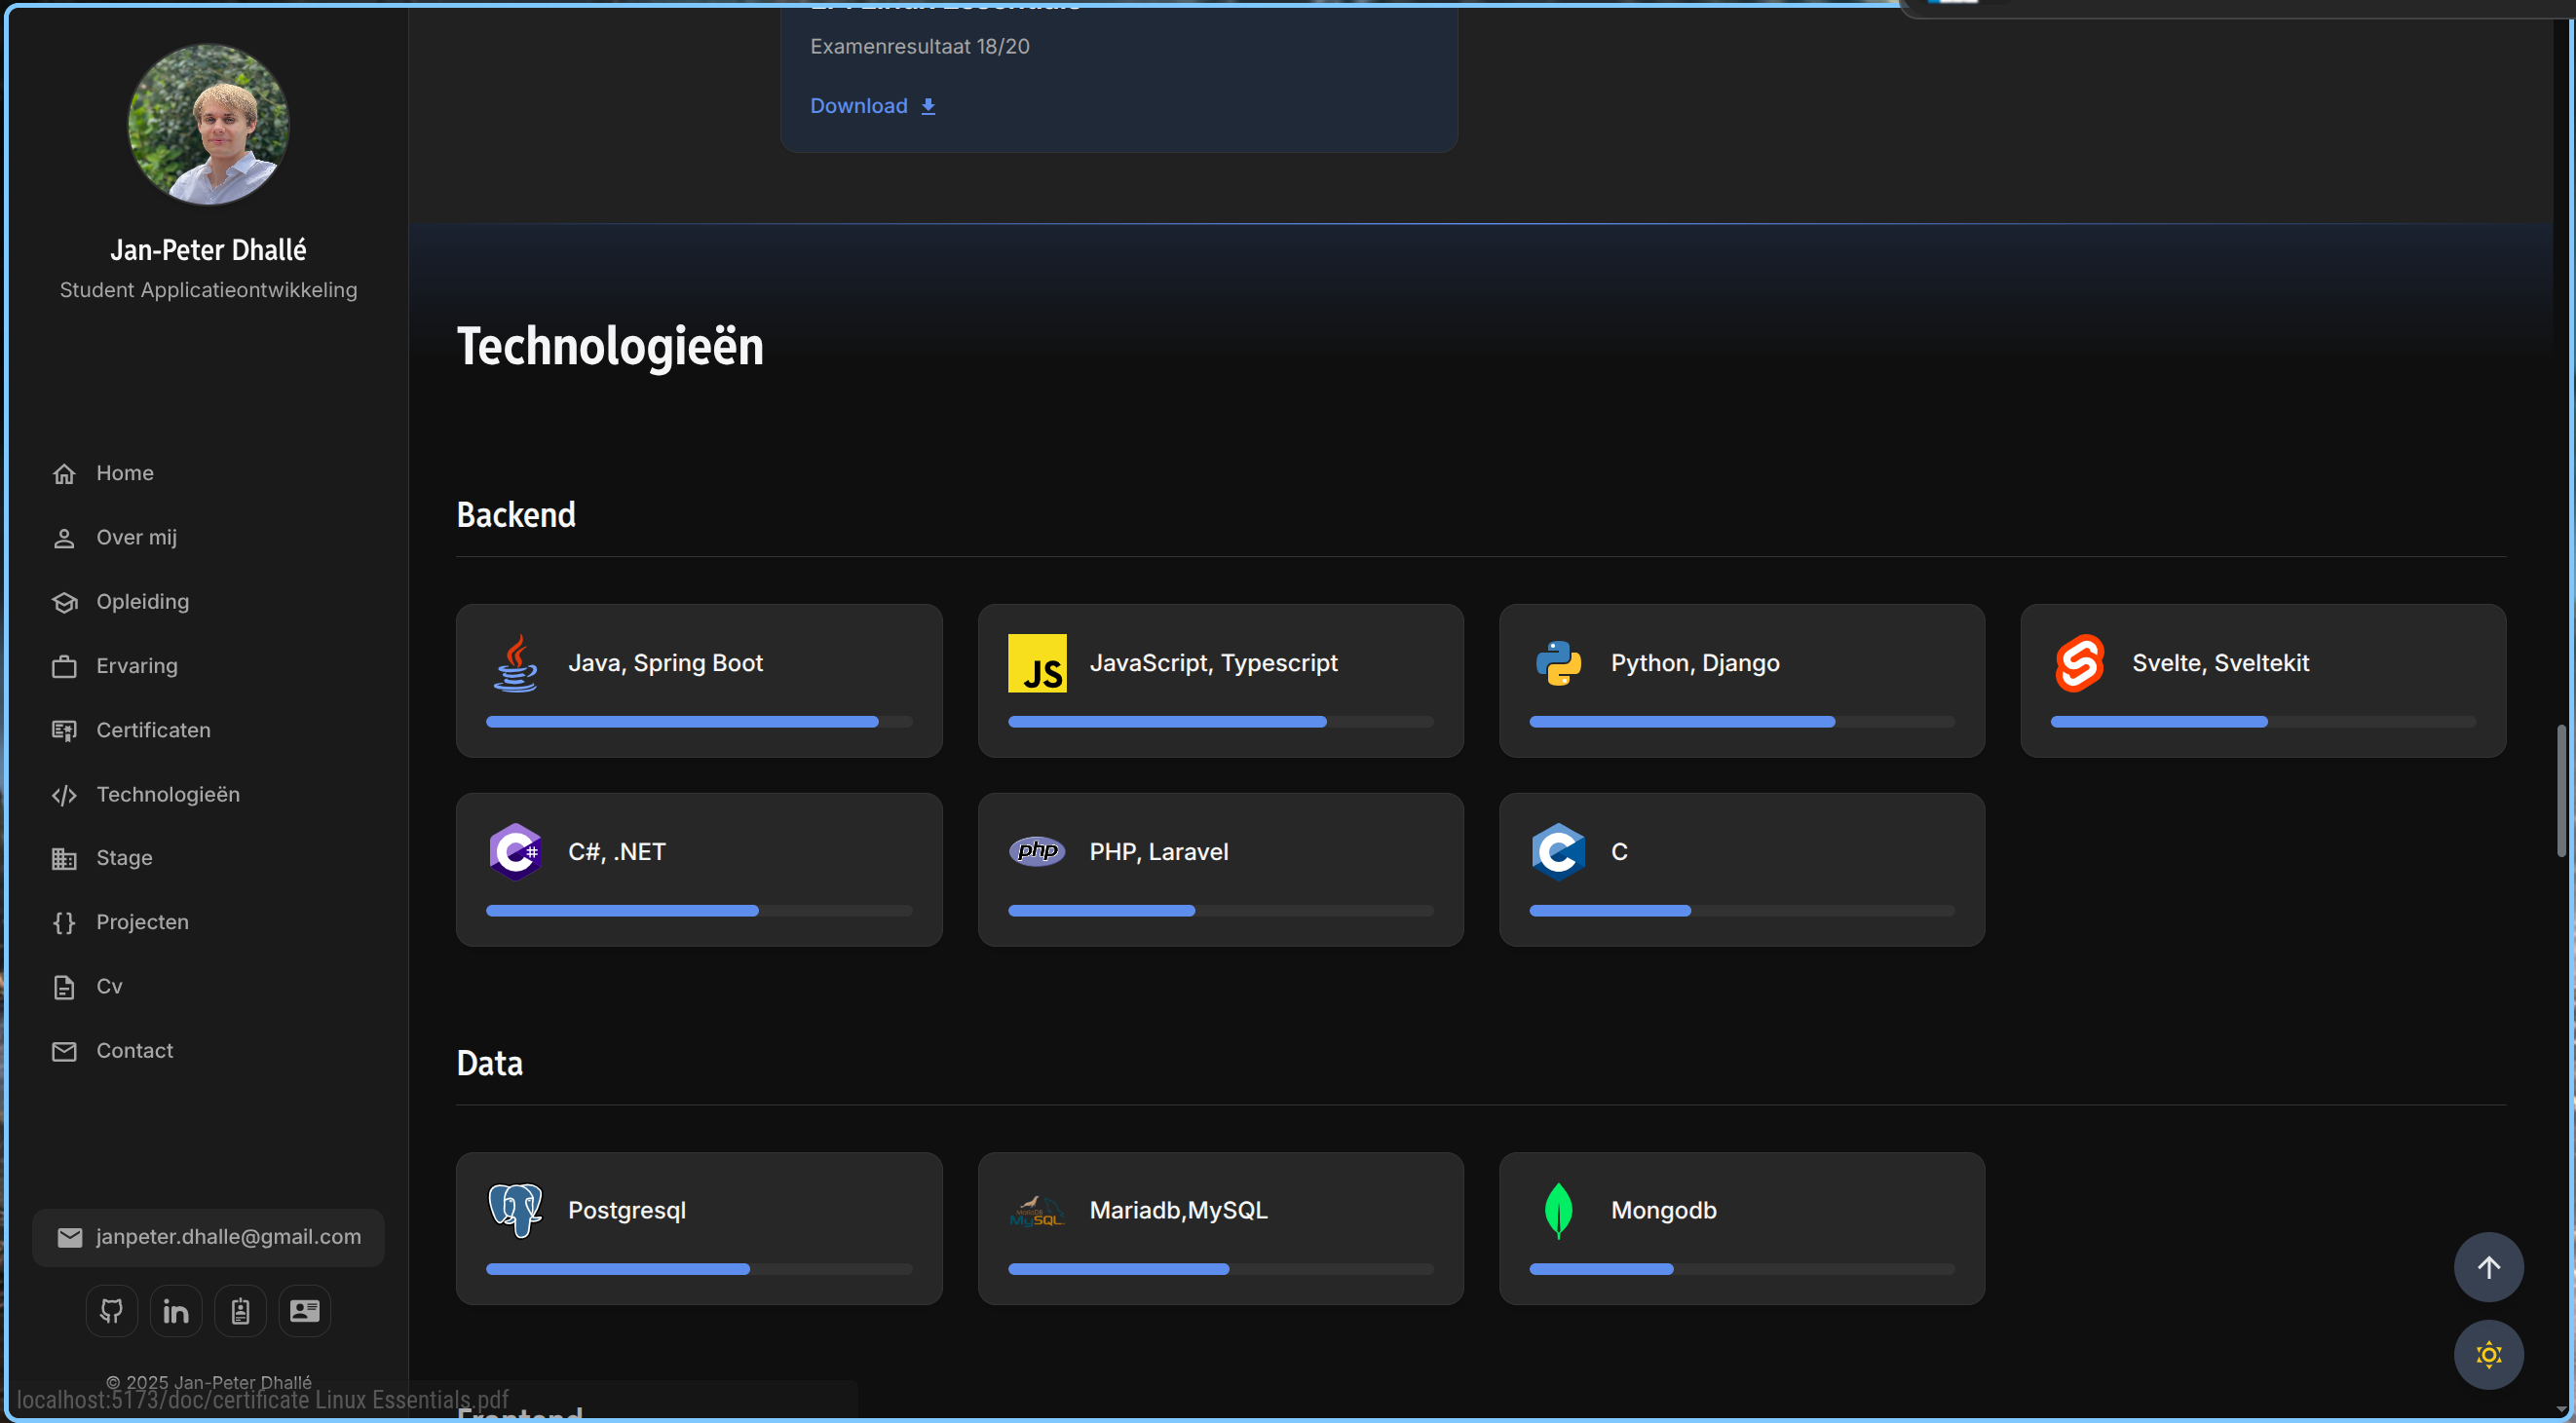The image size is (2576, 1423).
Task: Click the Java logo icon
Action: (516, 663)
